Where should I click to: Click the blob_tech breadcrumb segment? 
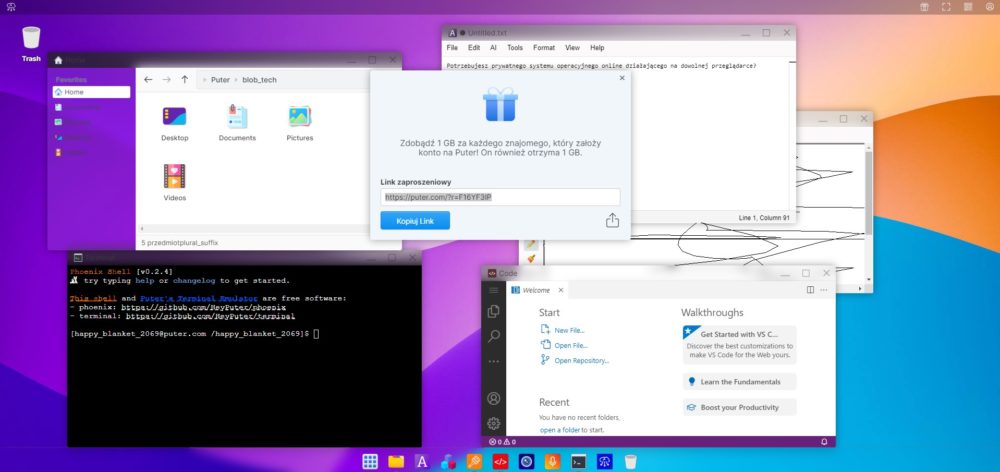[x=260, y=80]
